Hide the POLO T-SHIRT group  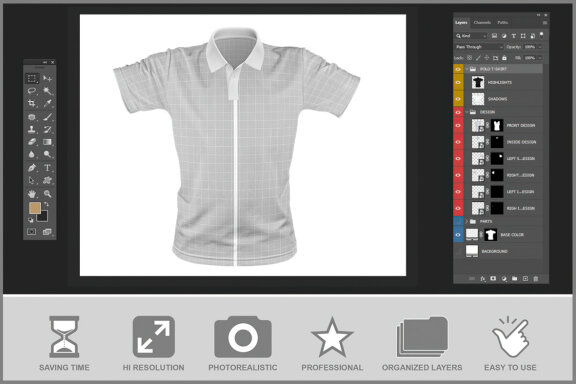[x=458, y=69]
